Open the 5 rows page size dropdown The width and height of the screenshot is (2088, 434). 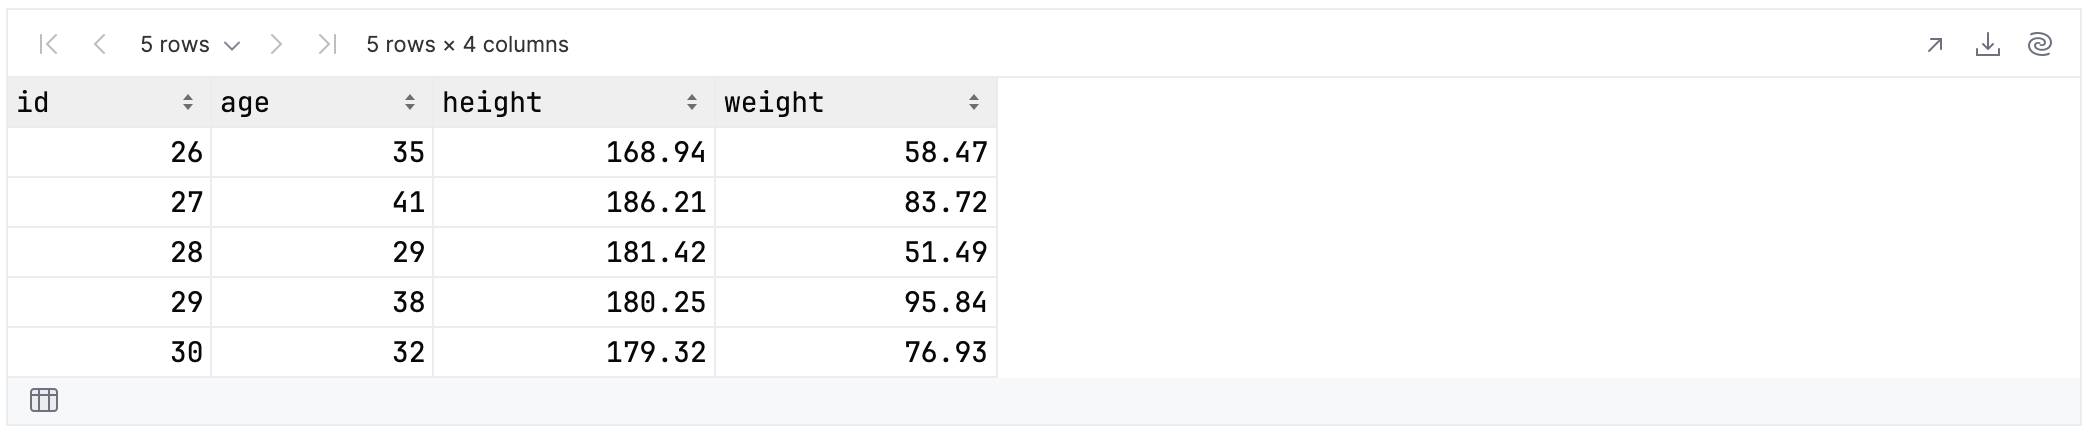[x=190, y=44]
